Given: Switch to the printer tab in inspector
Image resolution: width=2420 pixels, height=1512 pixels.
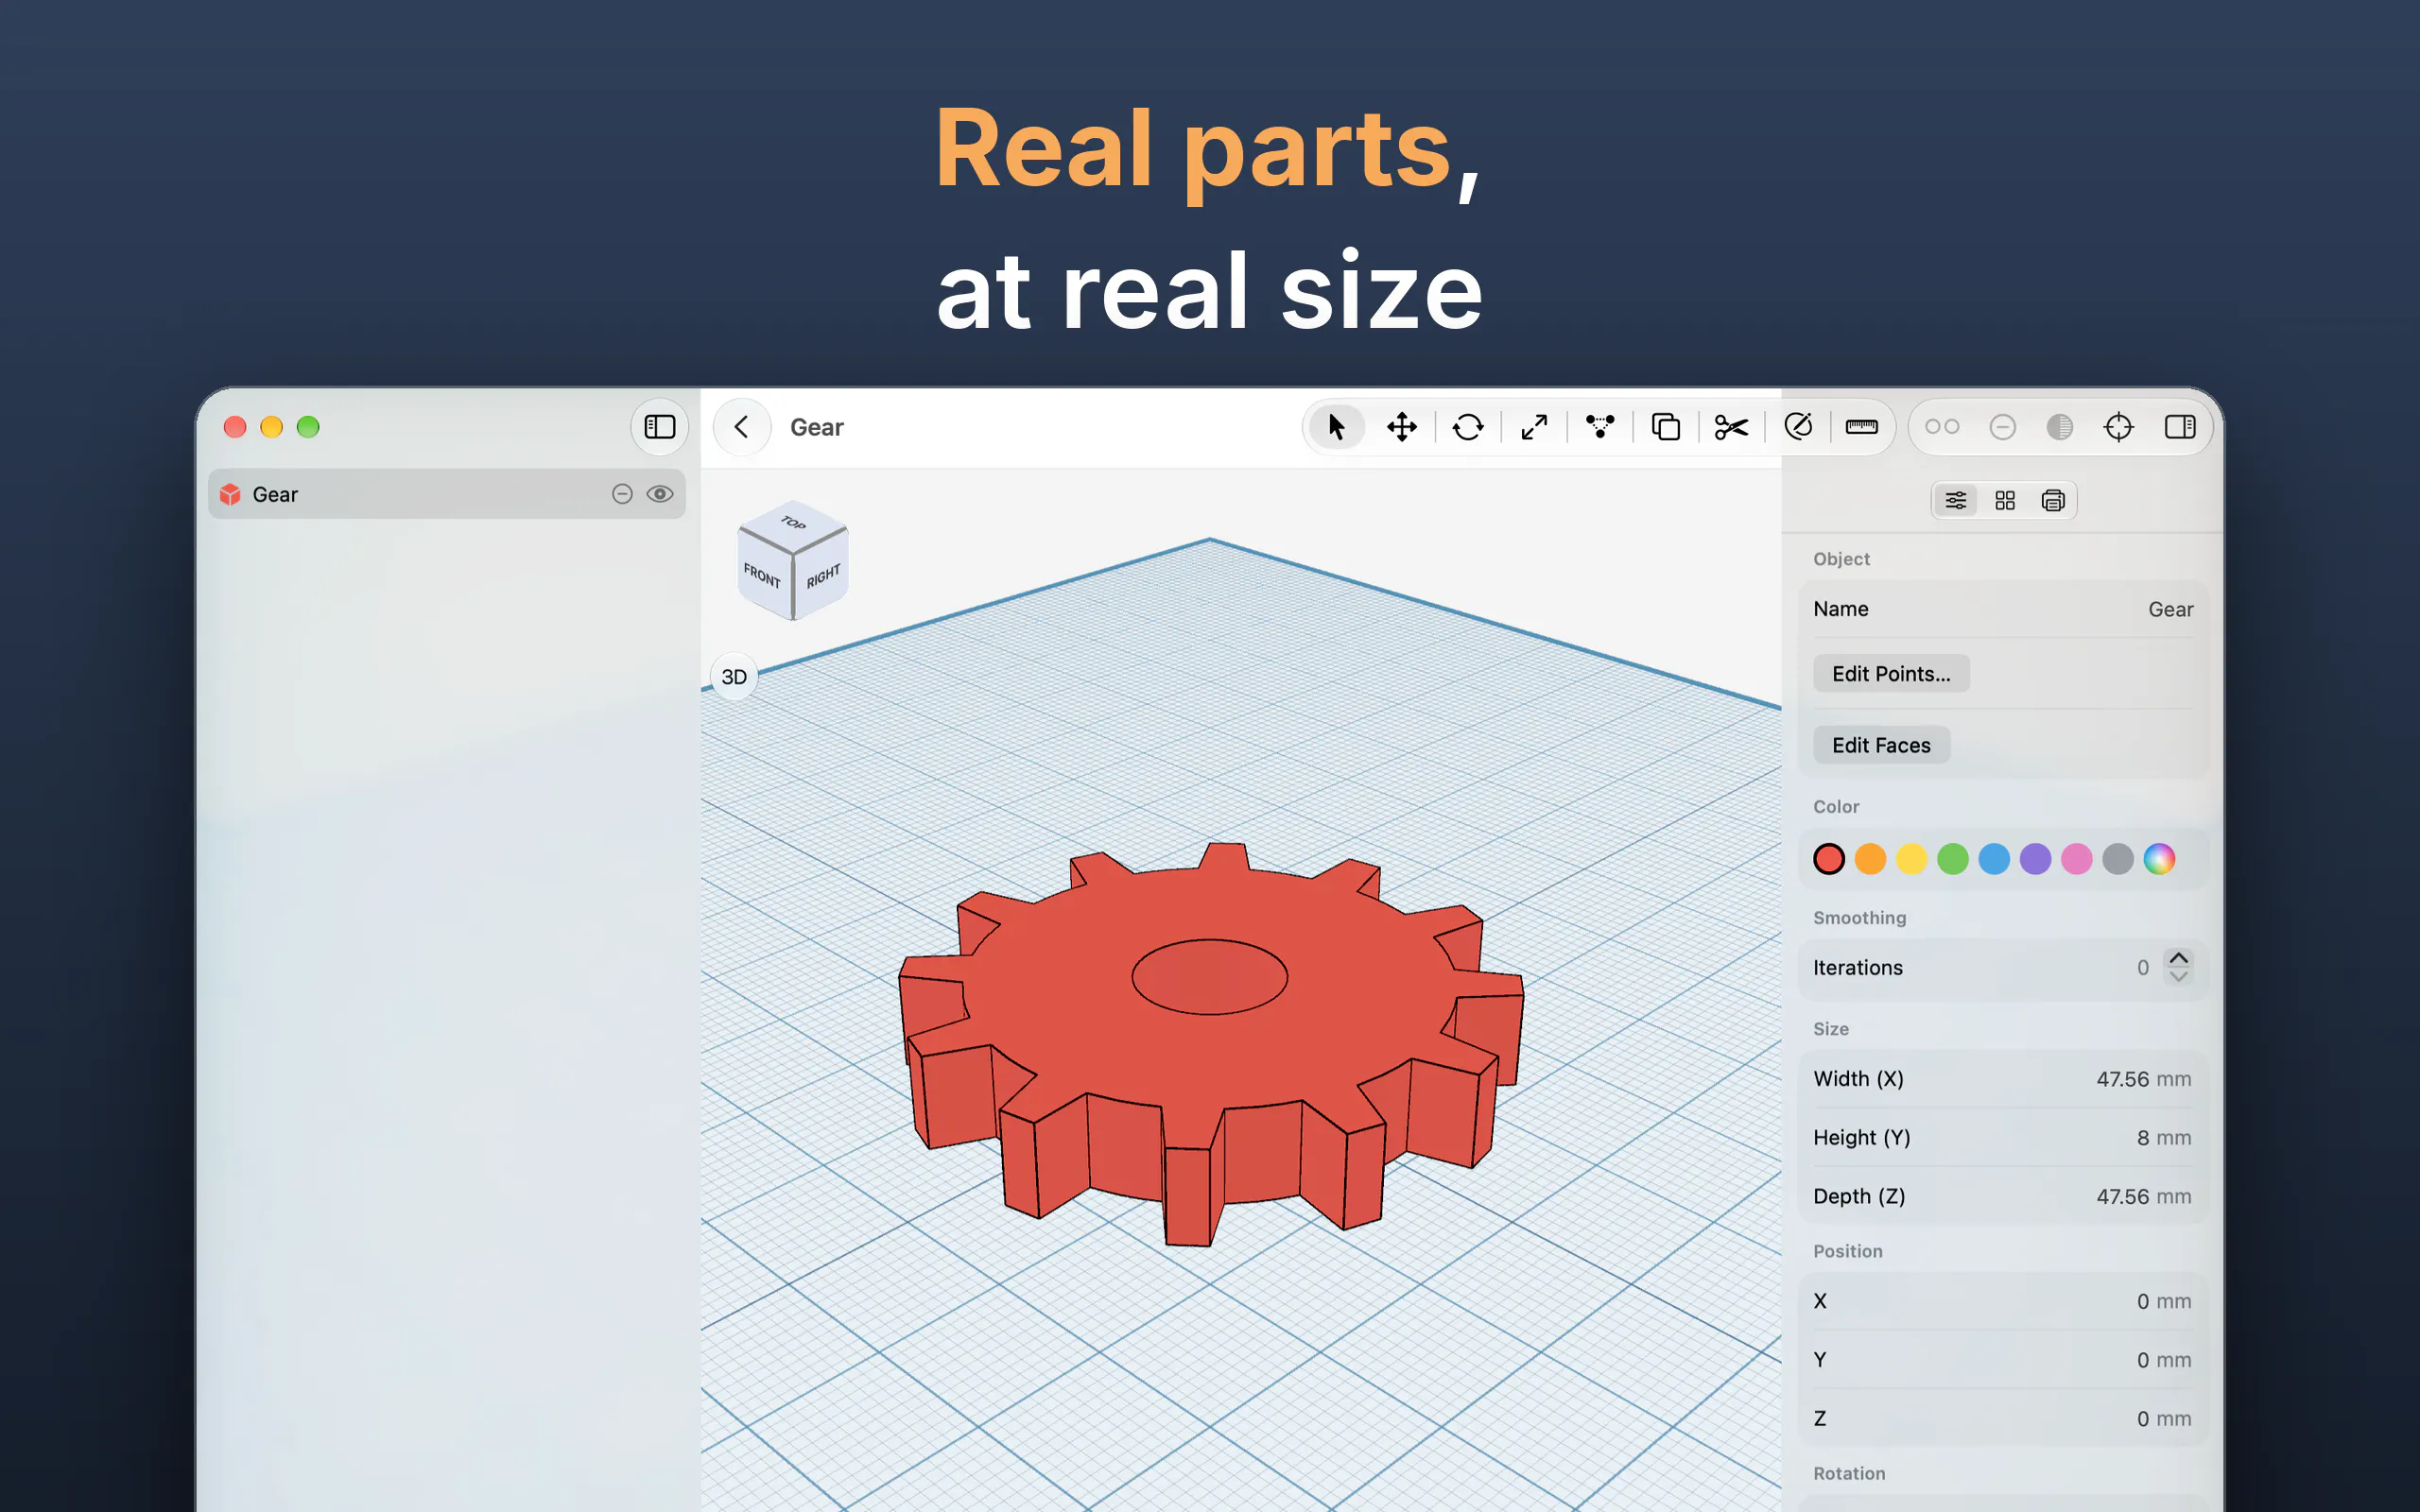Looking at the screenshot, I should pos(2053,500).
